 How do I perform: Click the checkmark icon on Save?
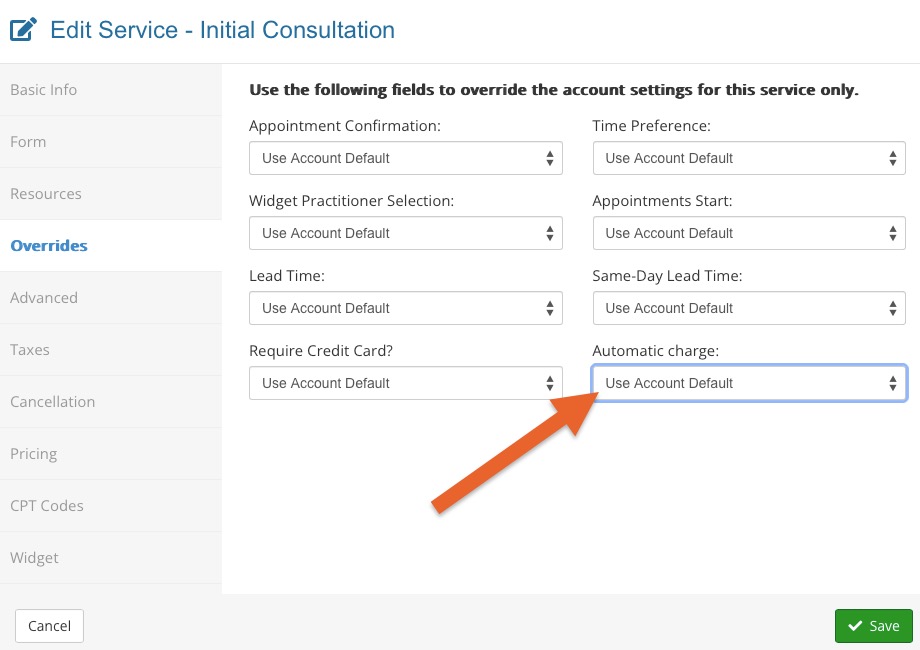point(855,626)
